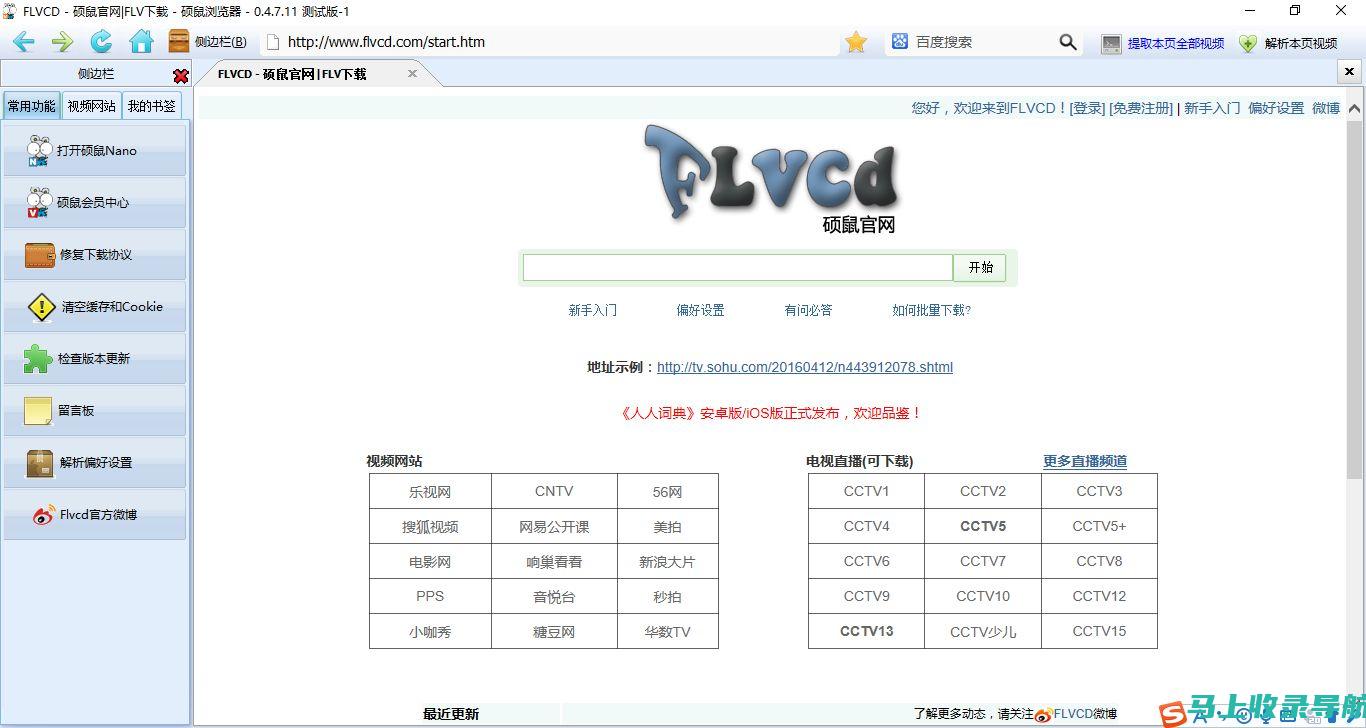This screenshot has height=728, width=1366.
Task: Click 提取本页全部视频
Action: point(1163,43)
